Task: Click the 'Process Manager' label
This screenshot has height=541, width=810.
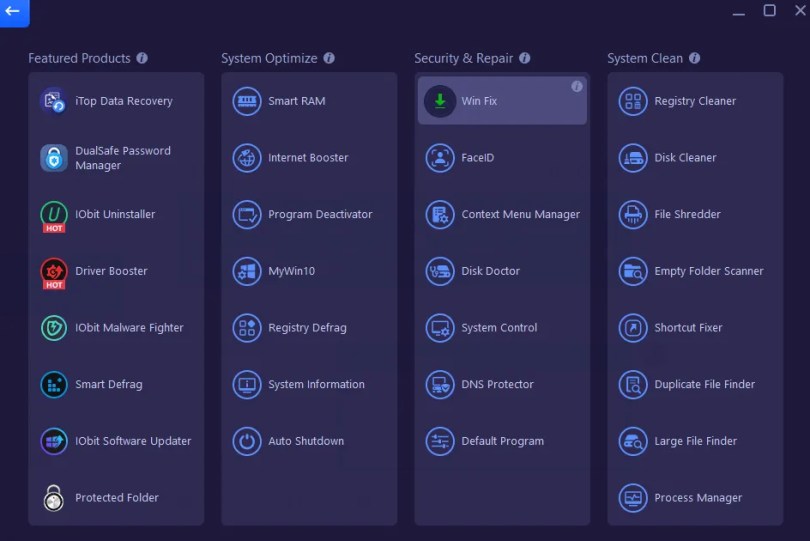Action: (698, 498)
